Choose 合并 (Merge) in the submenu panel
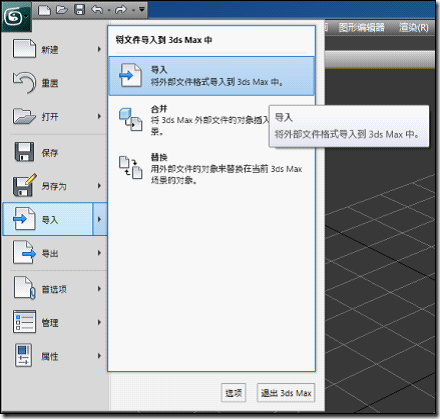This screenshot has height=419, width=440. point(211,120)
